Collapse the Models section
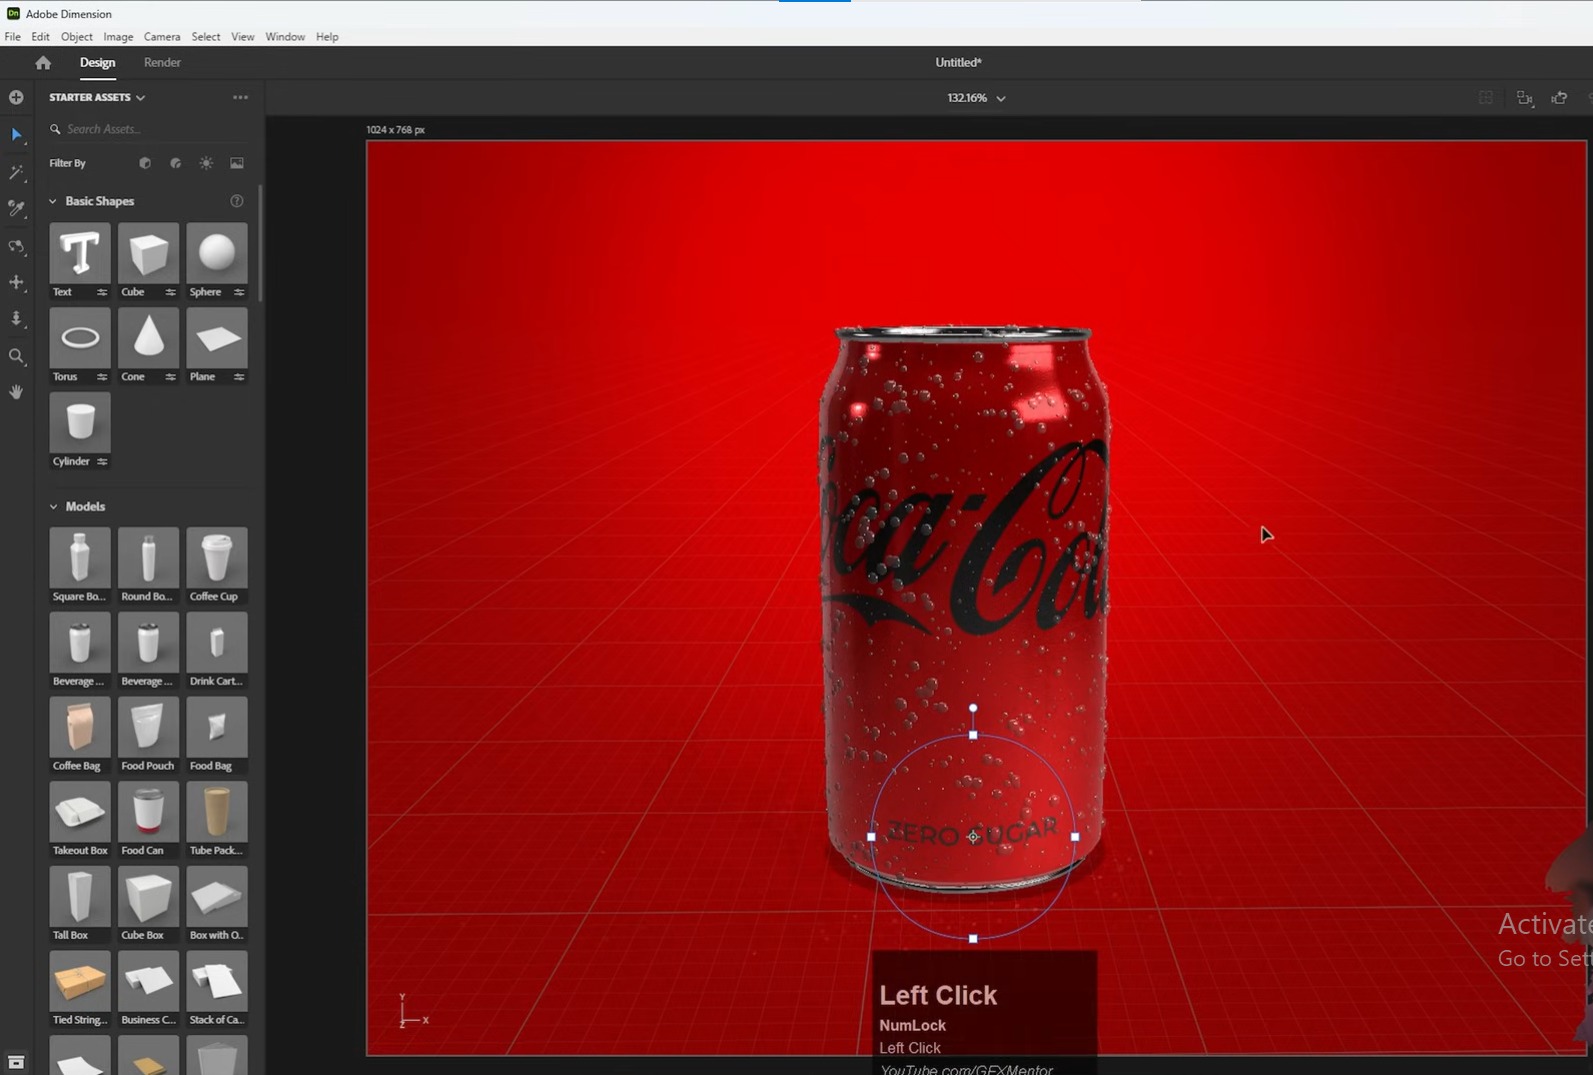 click(53, 507)
